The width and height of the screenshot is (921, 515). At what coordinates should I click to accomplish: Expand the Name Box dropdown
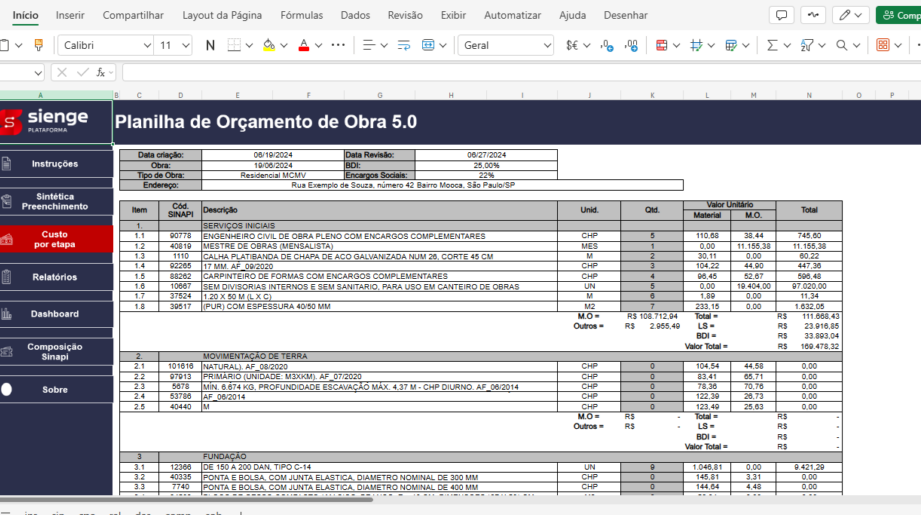38,73
